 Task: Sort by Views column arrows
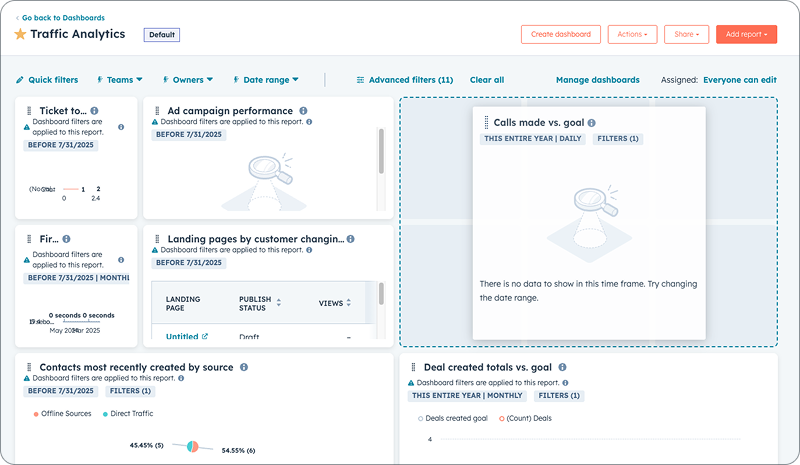(x=348, y=303)
